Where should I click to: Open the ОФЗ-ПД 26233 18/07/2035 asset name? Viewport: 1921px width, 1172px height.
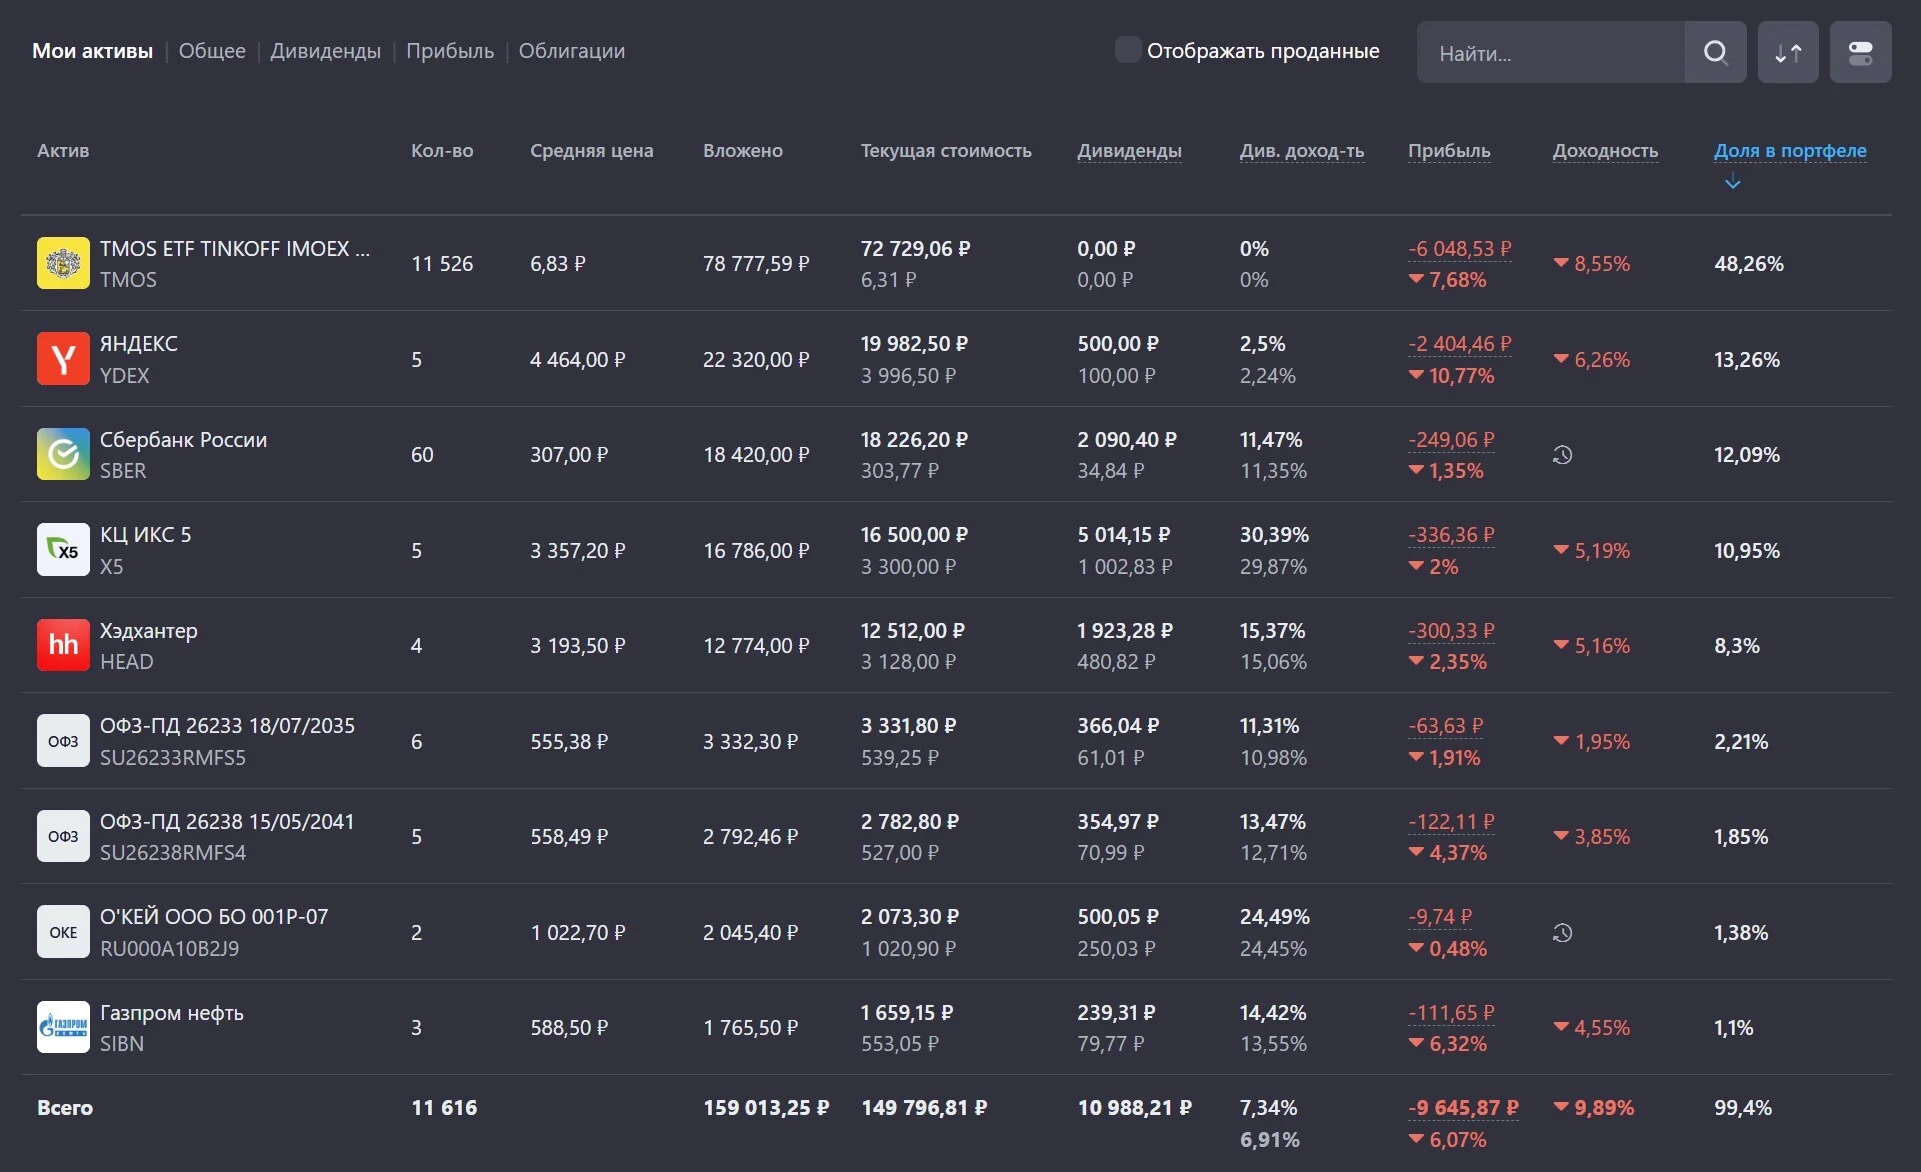click(227, 726)
